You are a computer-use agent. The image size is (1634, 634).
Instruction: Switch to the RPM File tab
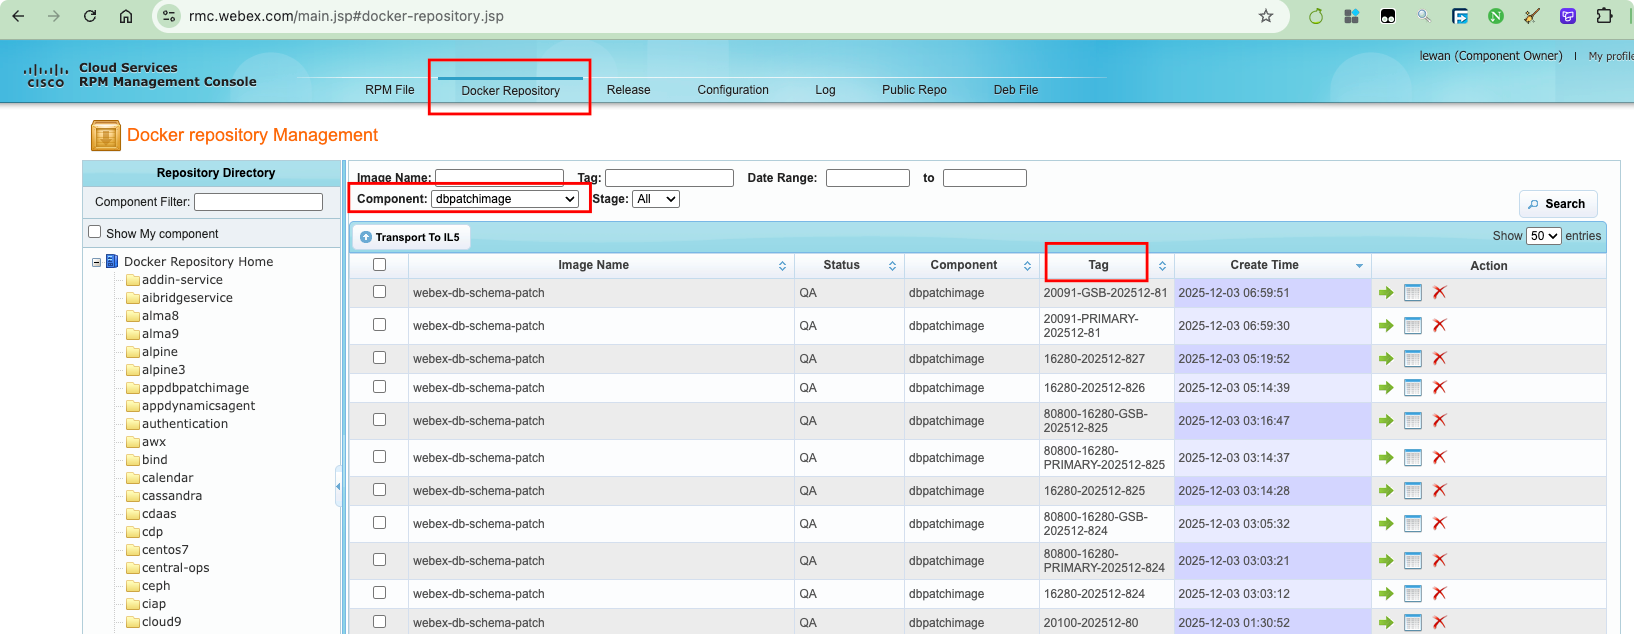pos(390,90)
